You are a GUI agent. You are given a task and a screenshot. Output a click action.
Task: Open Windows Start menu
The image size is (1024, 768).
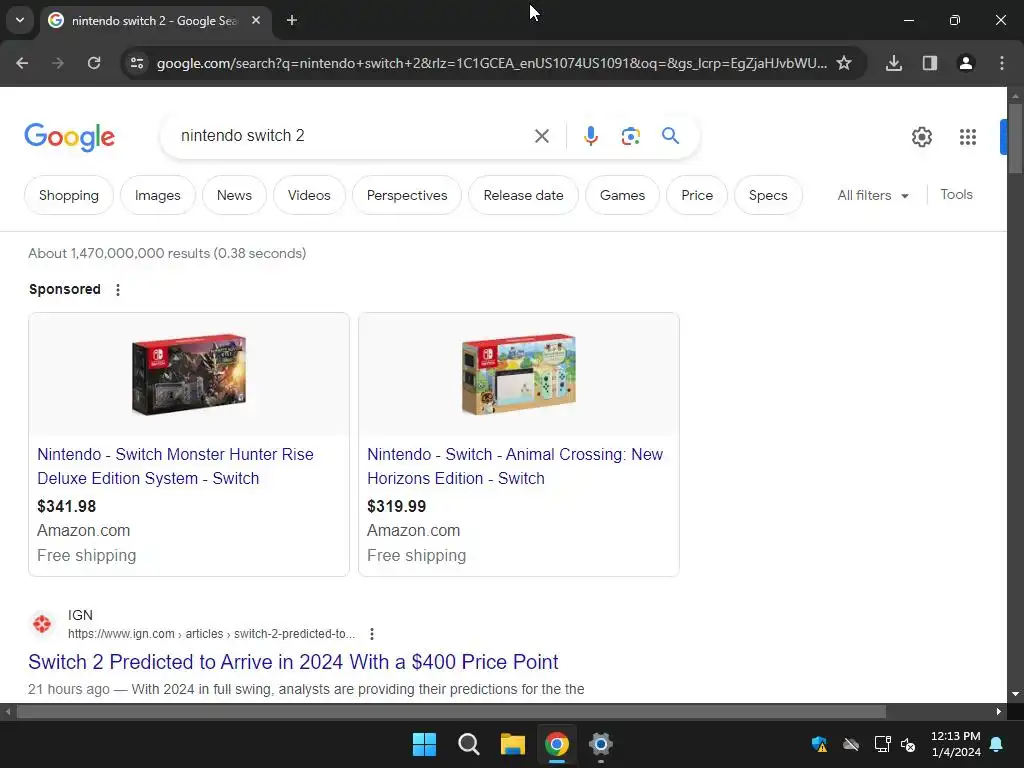[424, 744]
